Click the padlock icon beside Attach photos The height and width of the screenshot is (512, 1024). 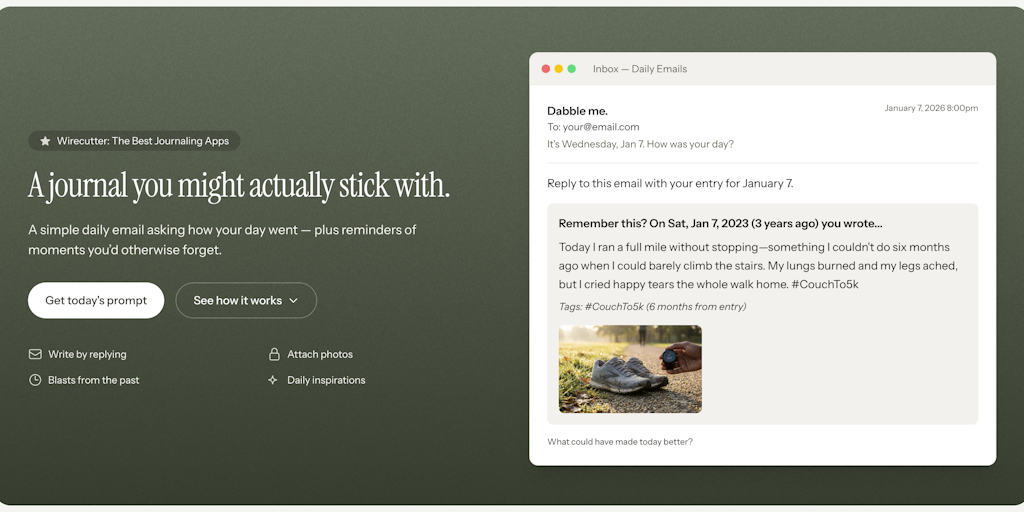click(274, 354)
